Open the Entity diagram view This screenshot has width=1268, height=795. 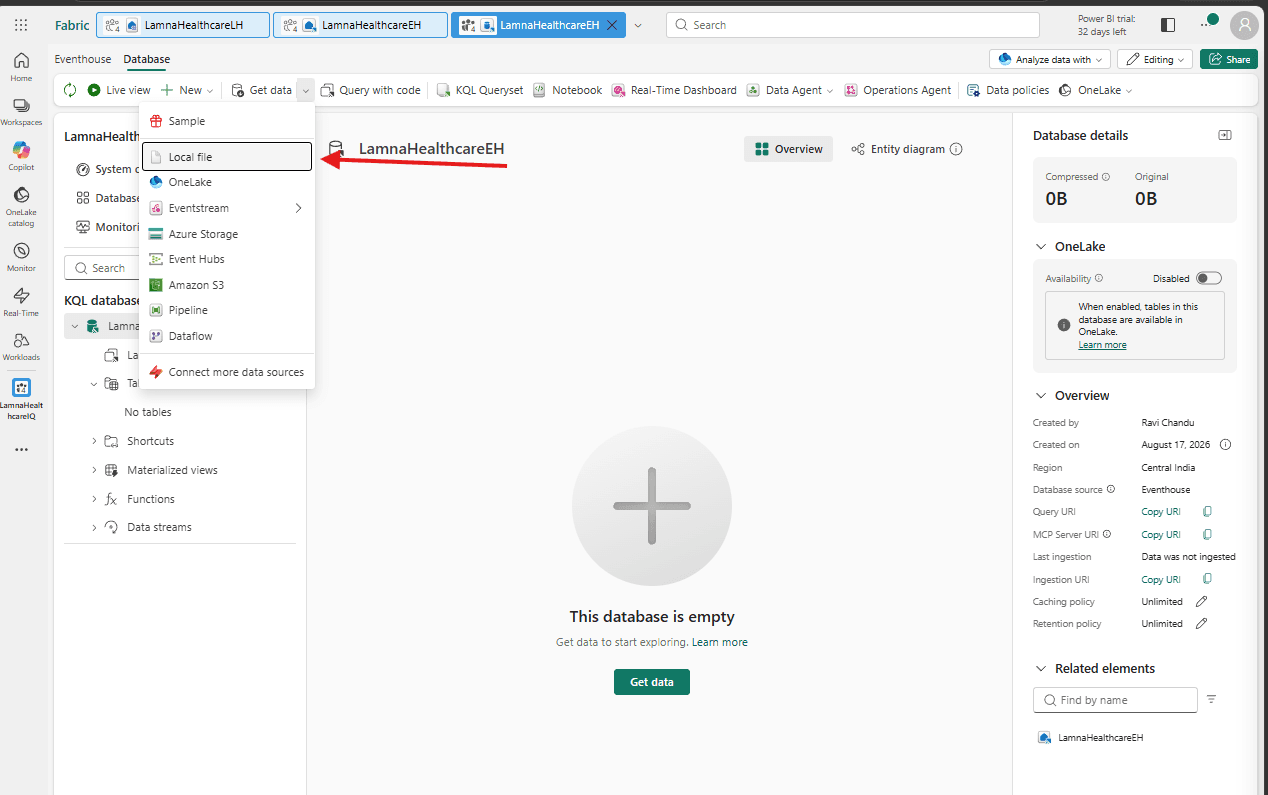click(898, 149)
